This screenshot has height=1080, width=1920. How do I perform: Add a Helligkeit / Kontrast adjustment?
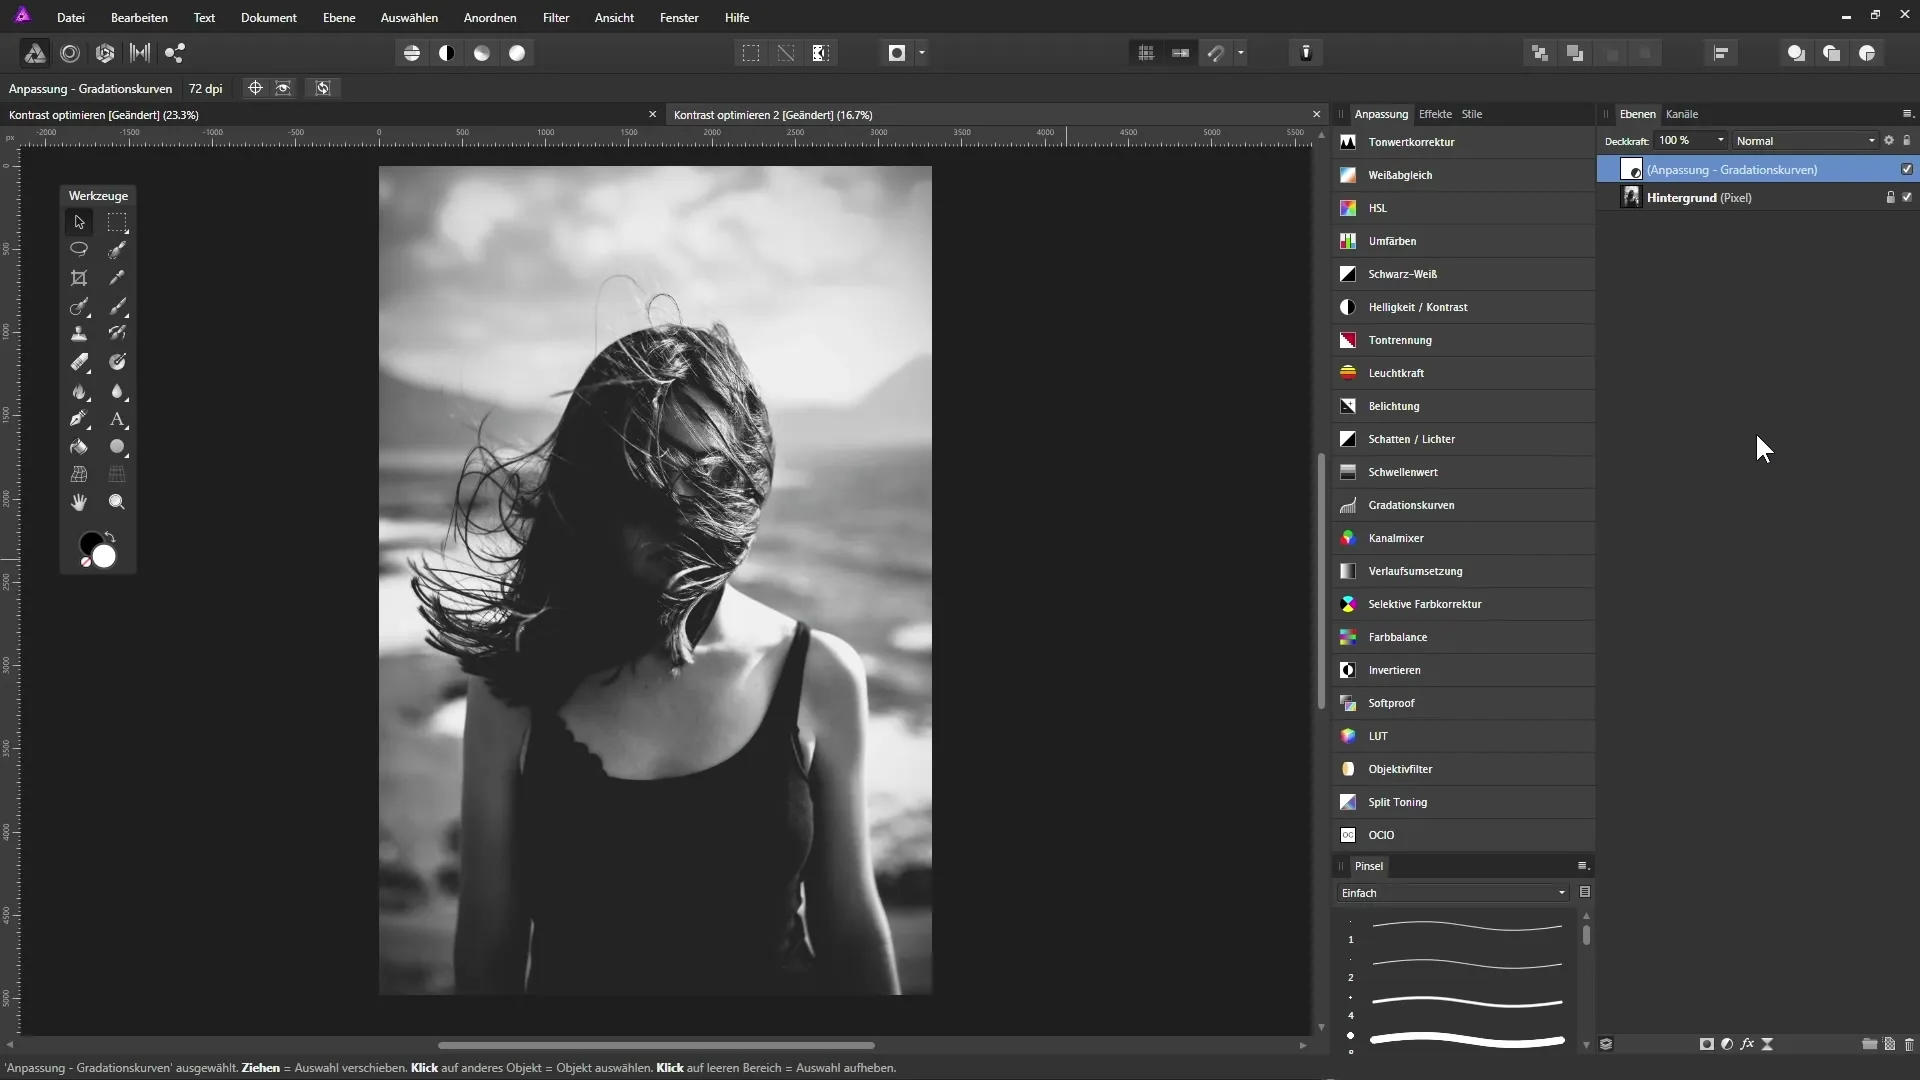click(1464, 307)
